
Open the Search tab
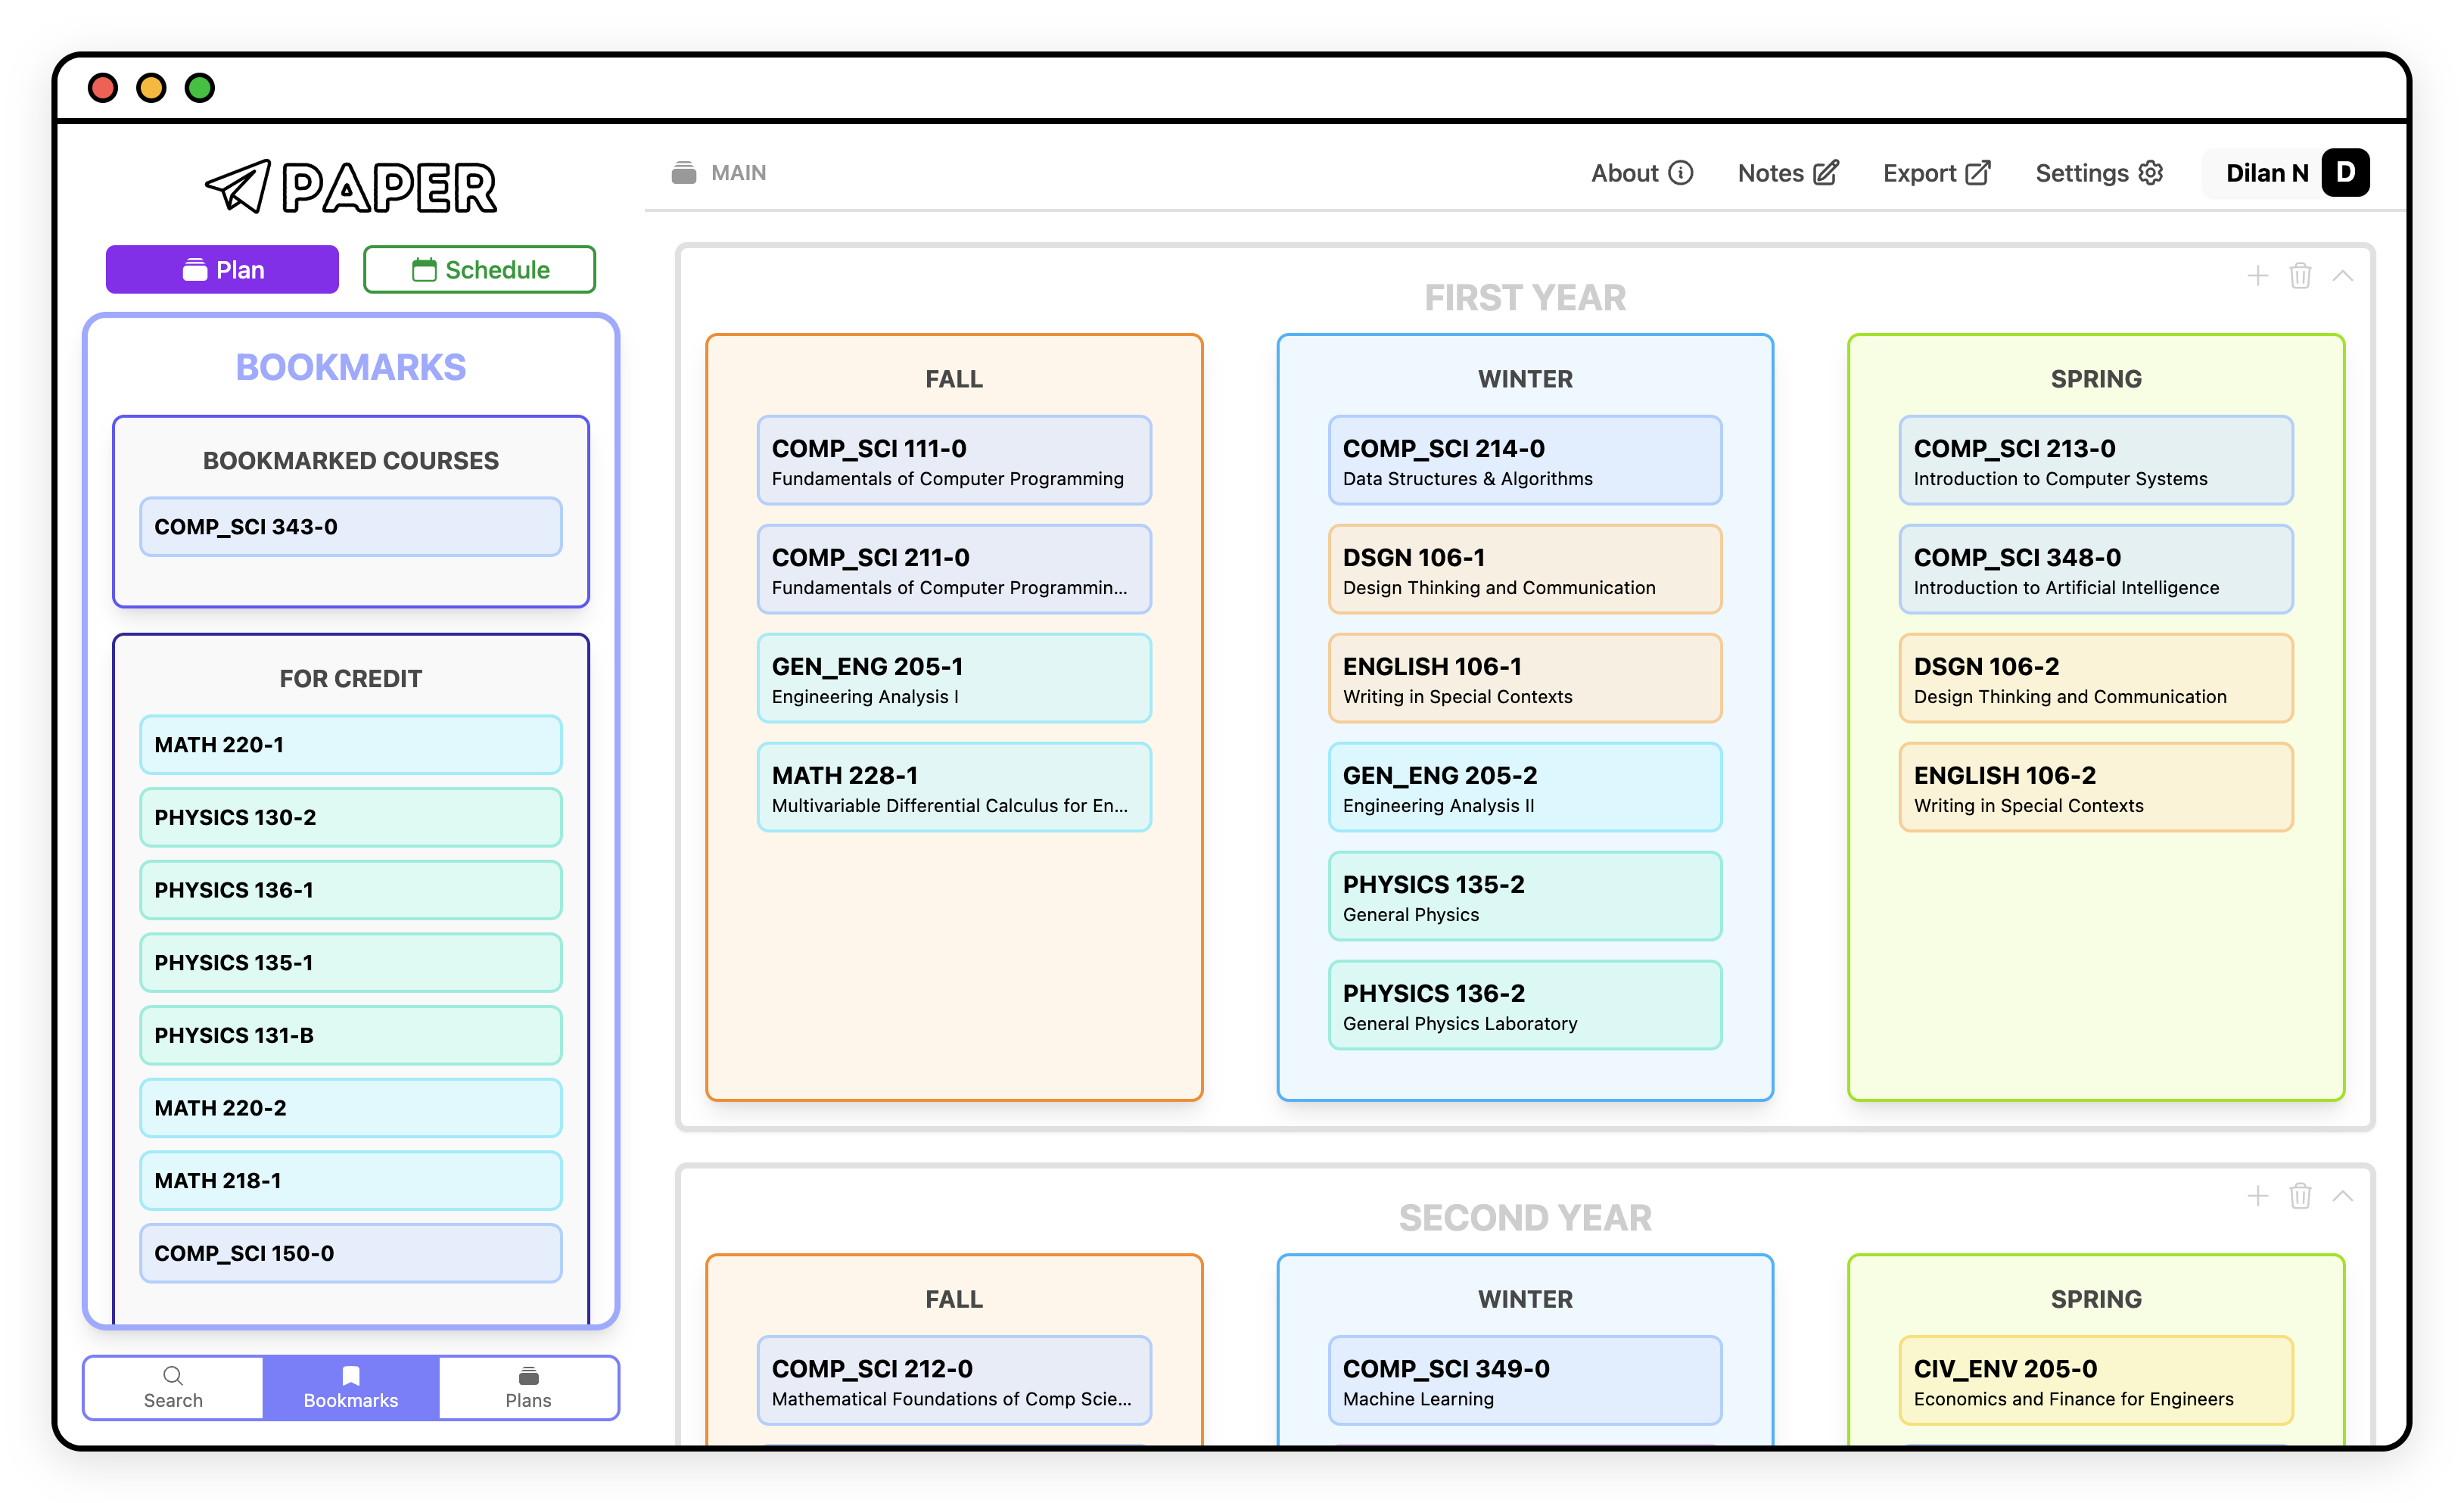coord(173,1387)
